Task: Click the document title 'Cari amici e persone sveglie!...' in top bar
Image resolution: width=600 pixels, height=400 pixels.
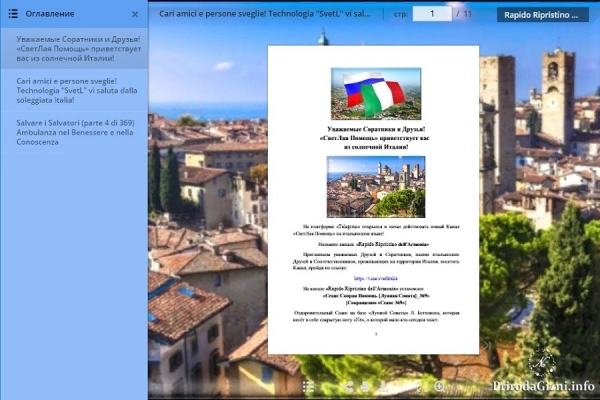Action: (264, 14)
